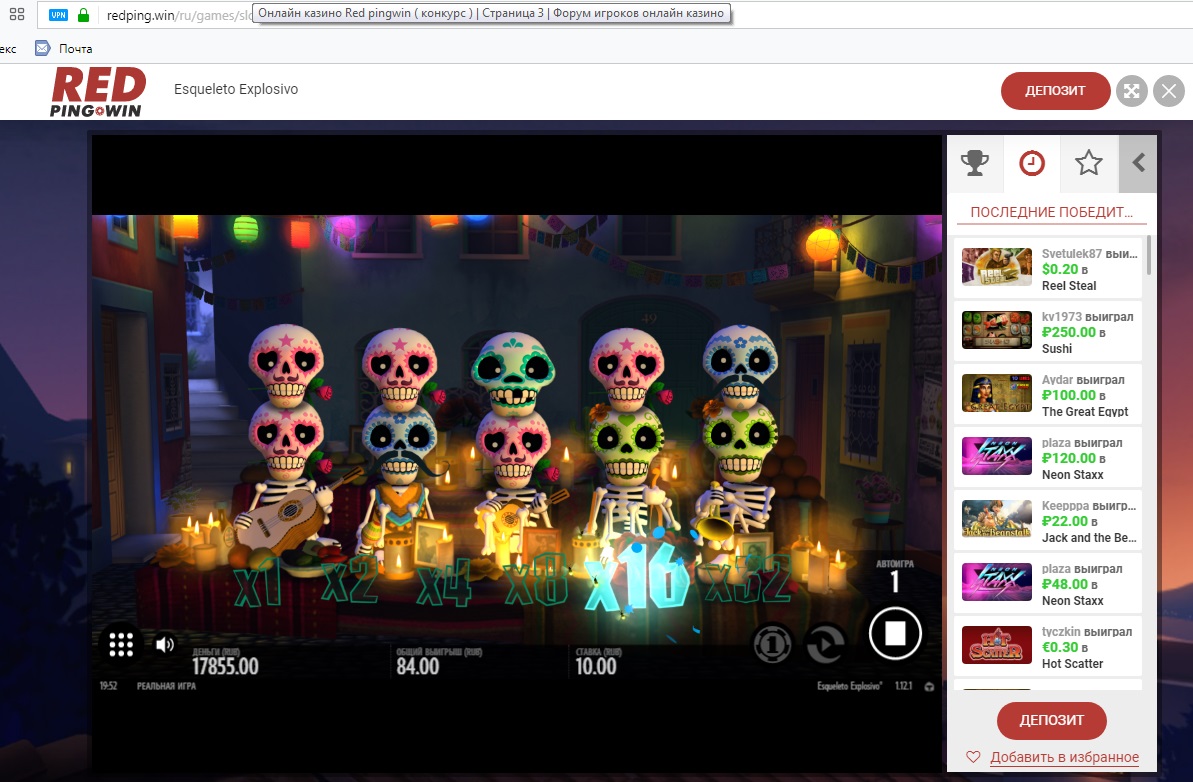The image size is (1193, 782).
Task: Click the 19:52 game clock
Action: [x=108, y=686]
